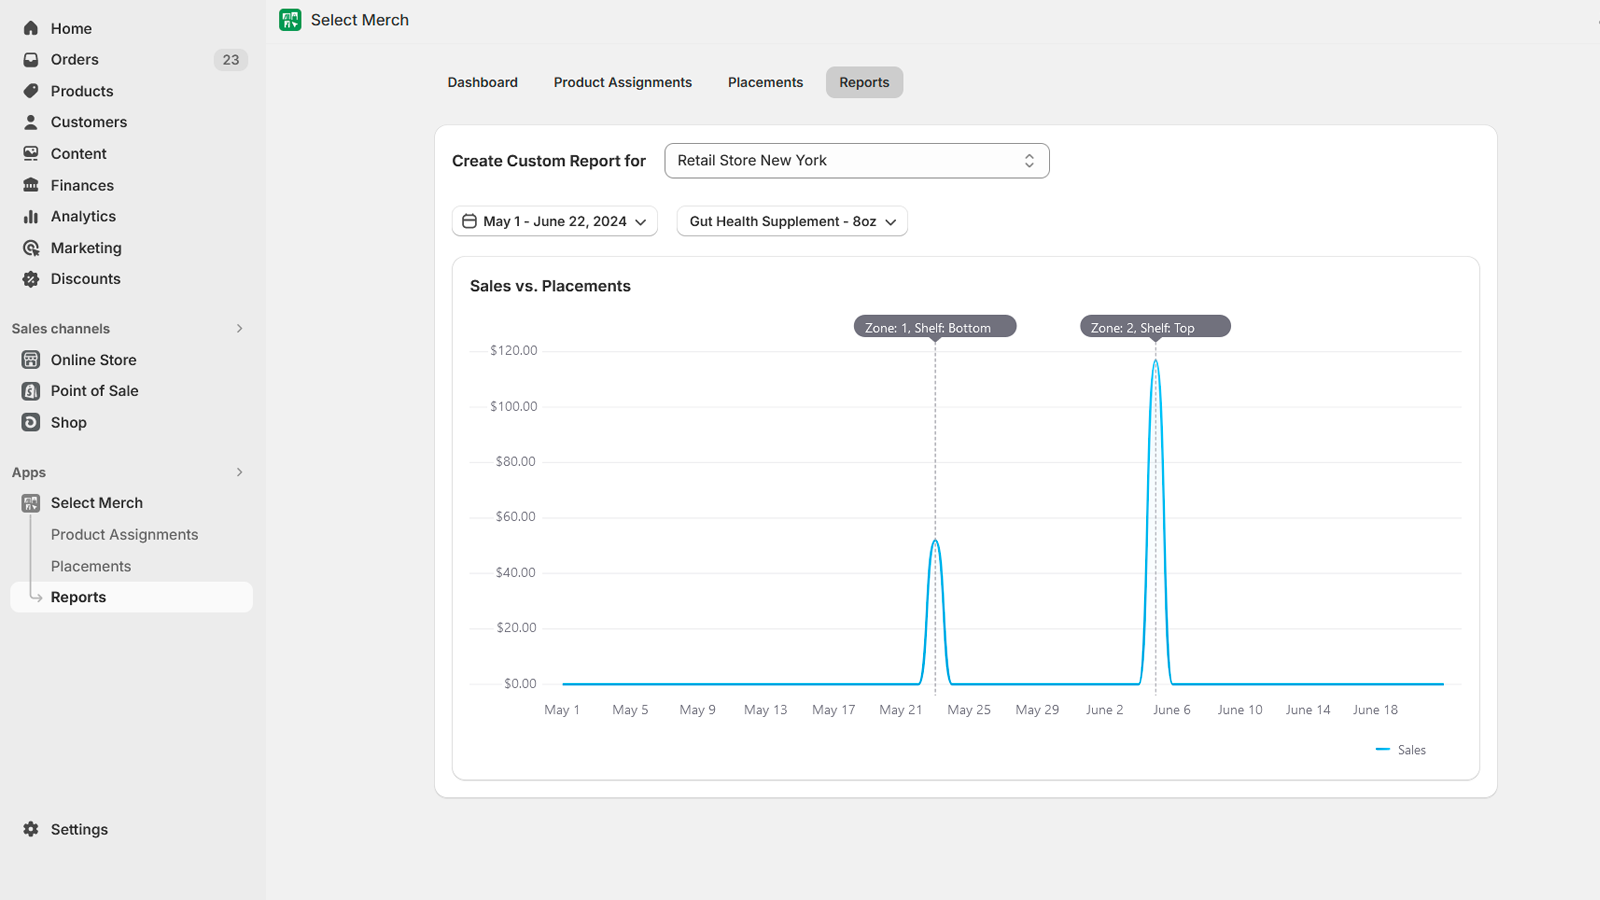Screen dimensions: 1600x900
Task: Click the Marketing target icon
Action: 31,248
